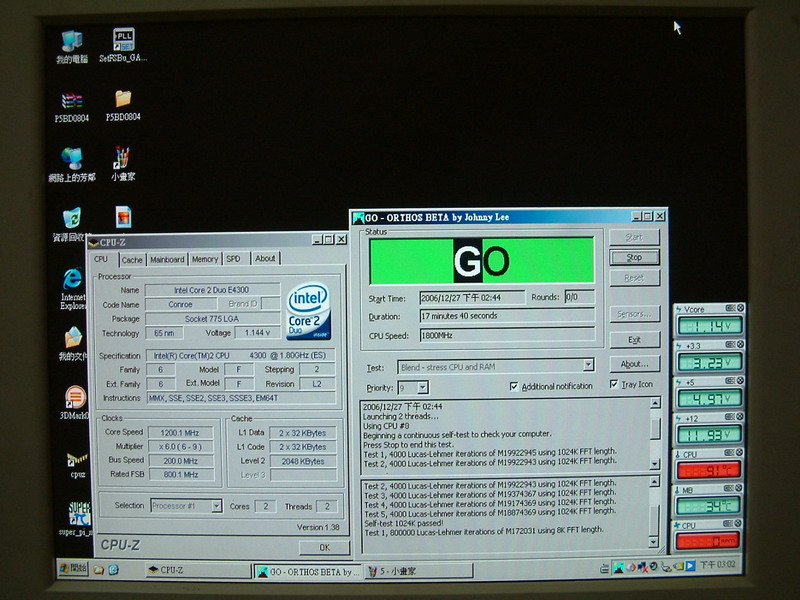Enable the Additional notification checkbox

pyautogui.click(x=514, y=386)
